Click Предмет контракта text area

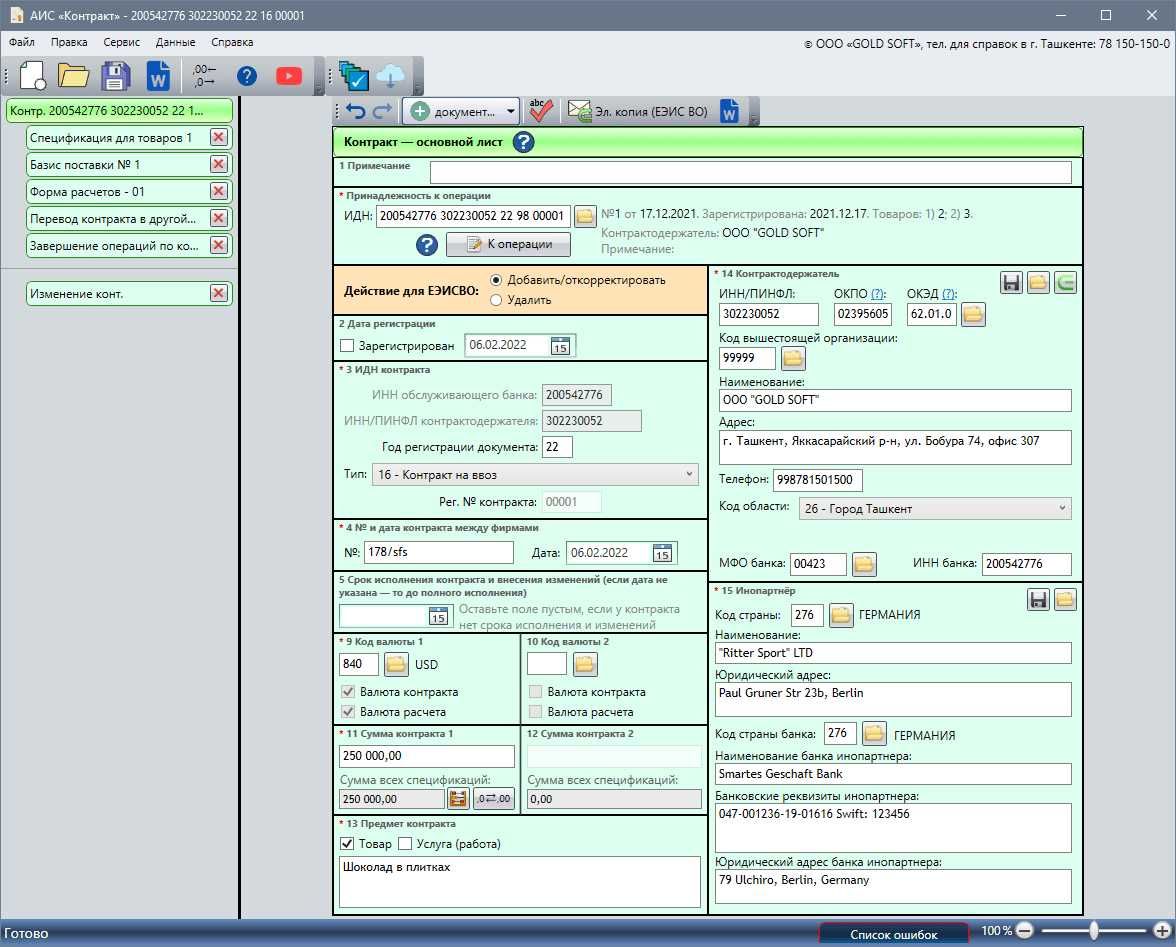pyautogui.click(x=520, y=883)
